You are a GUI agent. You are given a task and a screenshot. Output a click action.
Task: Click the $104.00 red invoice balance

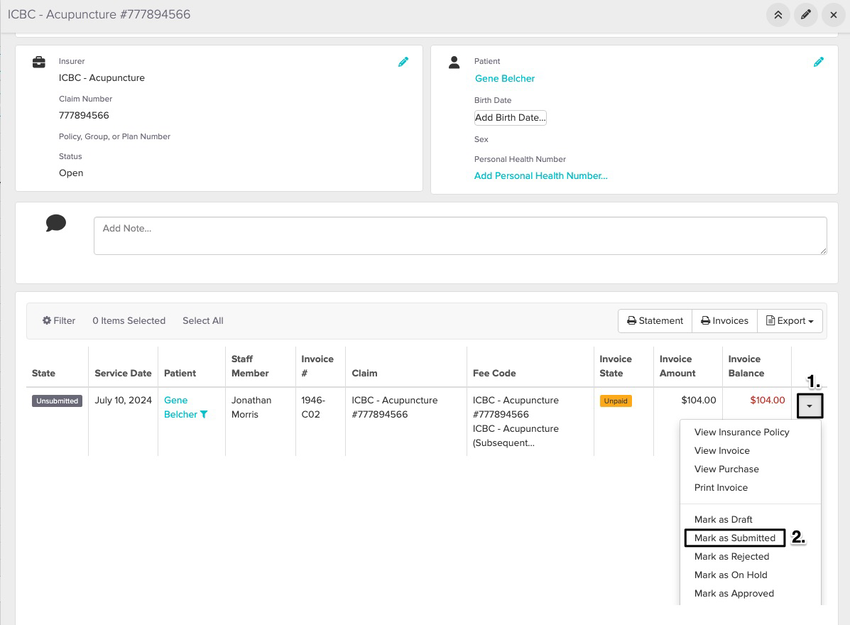(767, 400)
